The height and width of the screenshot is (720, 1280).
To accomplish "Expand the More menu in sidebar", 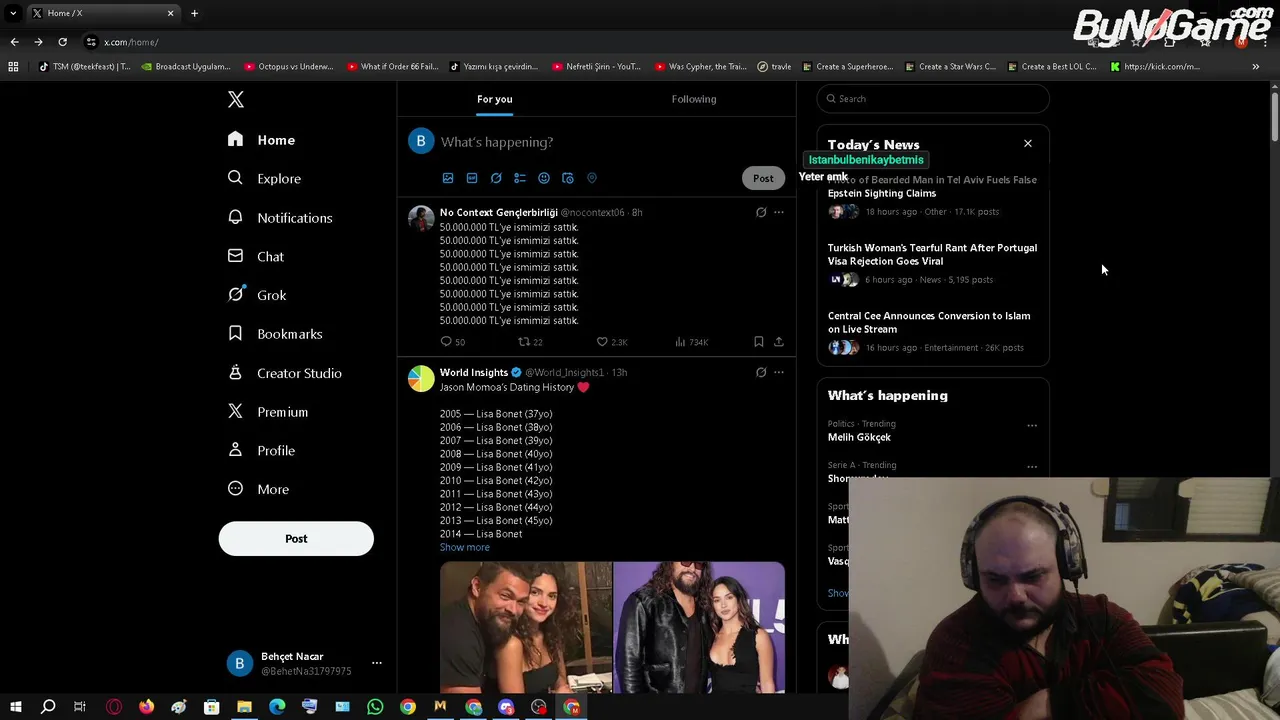I will pos(258,489).
